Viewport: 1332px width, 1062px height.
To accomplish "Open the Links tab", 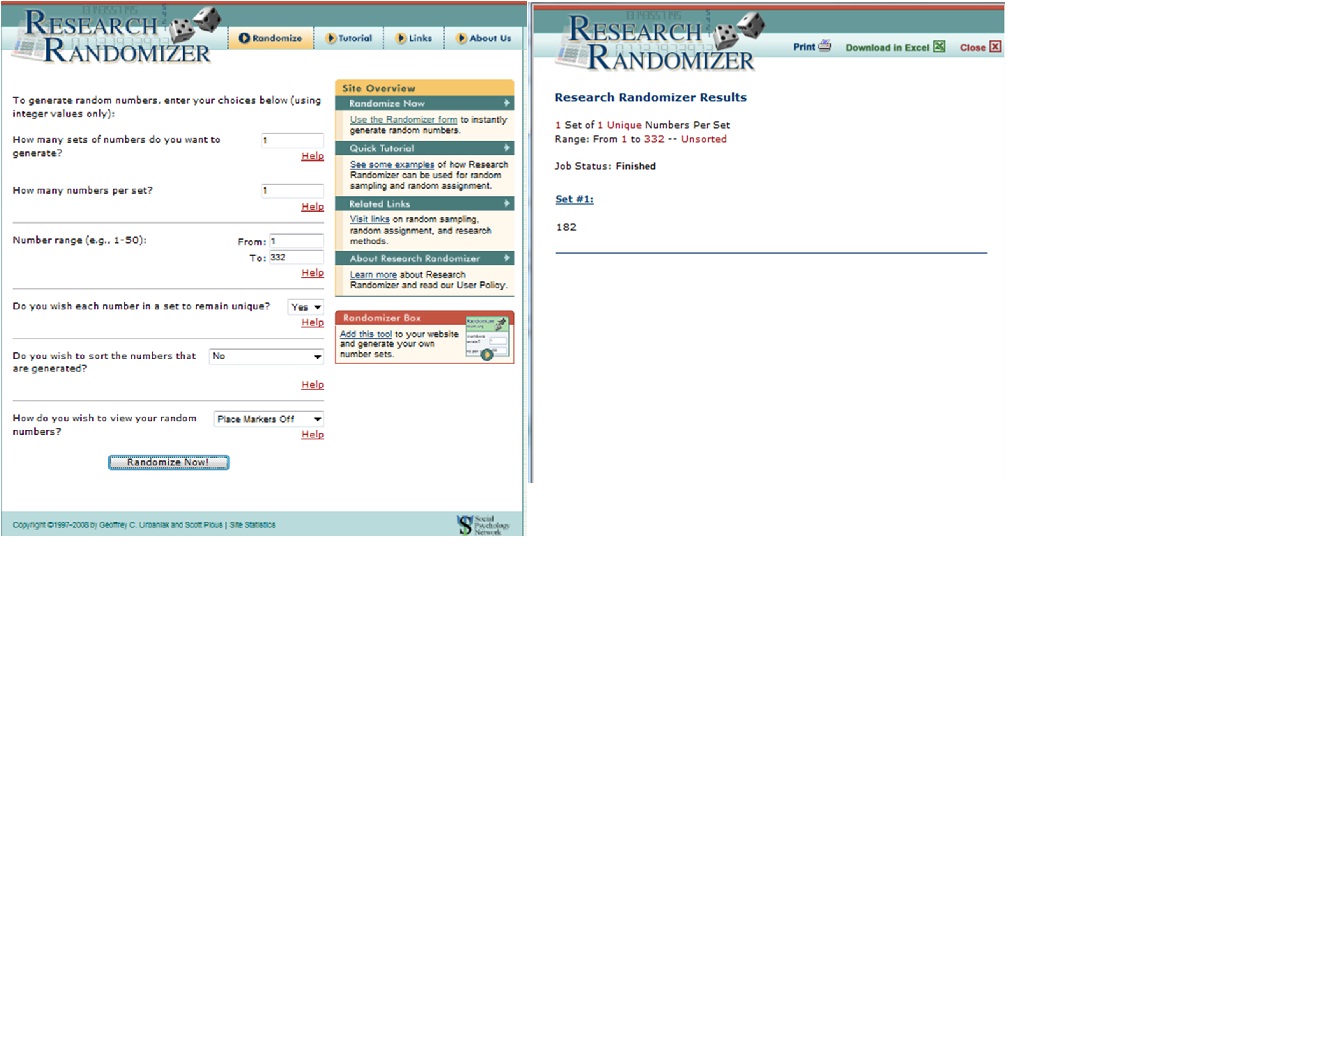I will [414, 38].
